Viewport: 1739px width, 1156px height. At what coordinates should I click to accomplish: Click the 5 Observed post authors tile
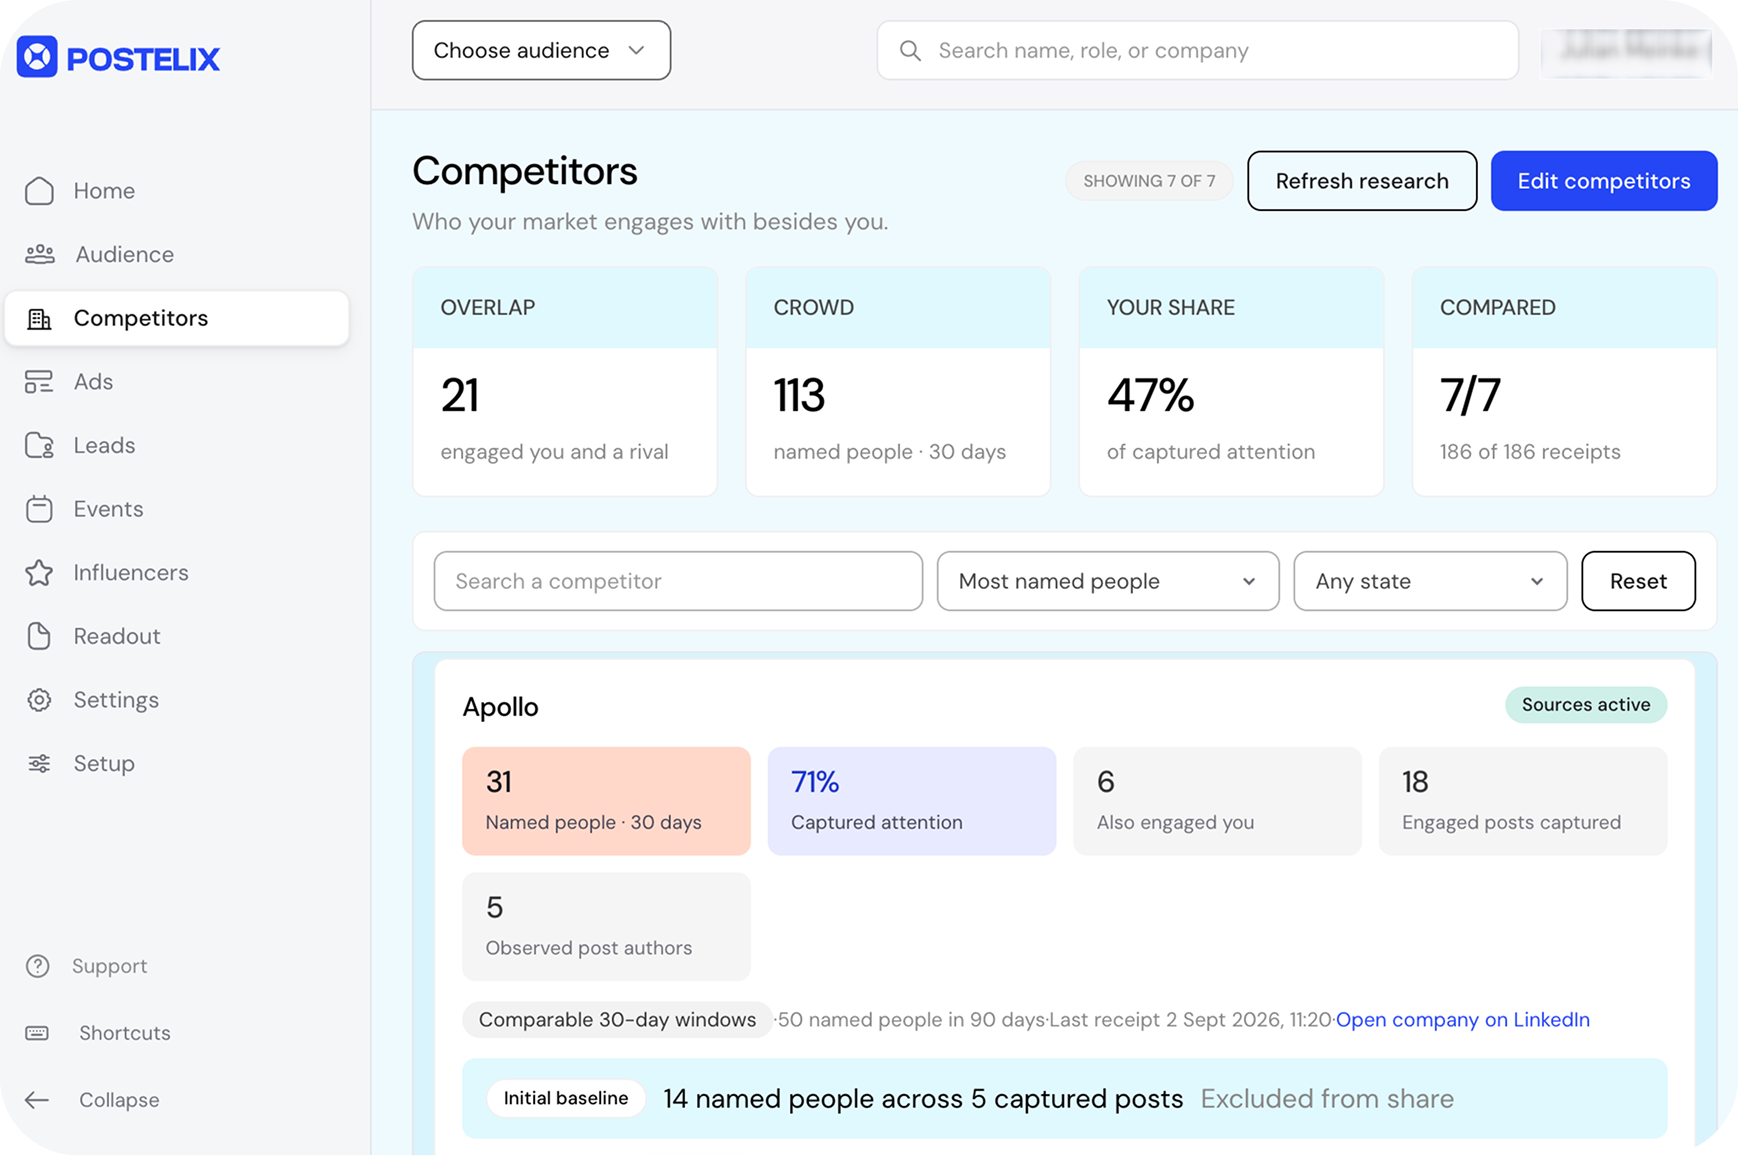click(606, 927)
